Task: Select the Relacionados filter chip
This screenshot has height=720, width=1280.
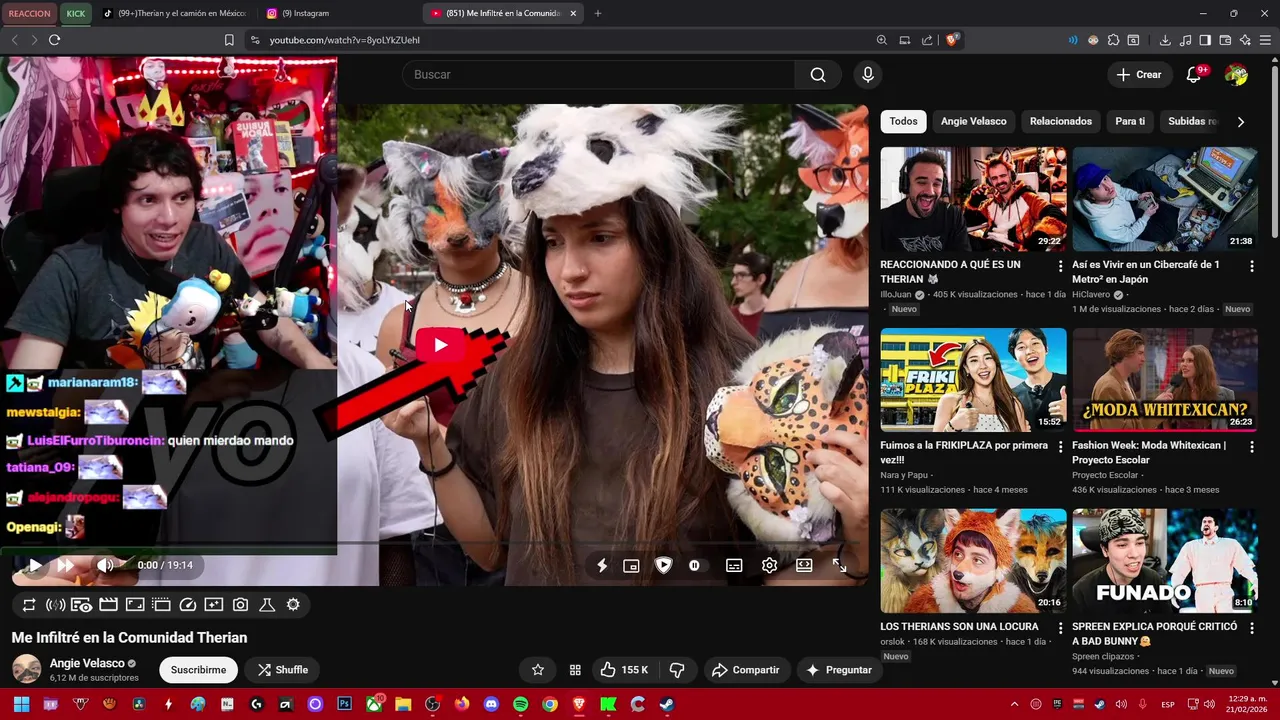Action: [x=1060, y=121]
